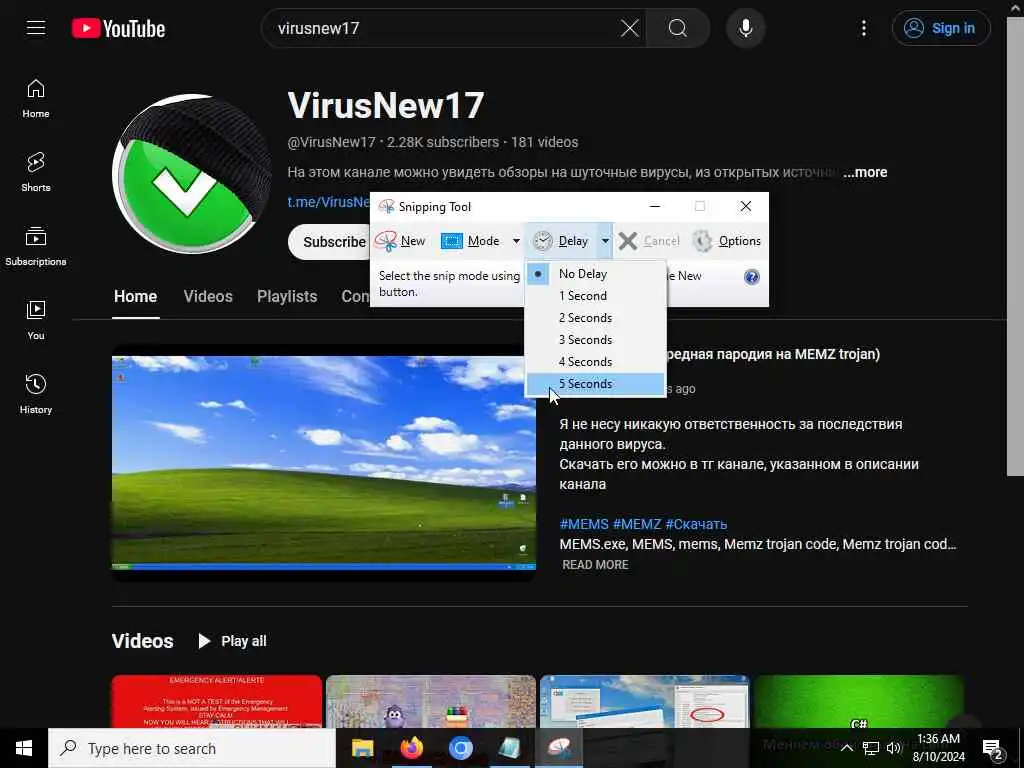Open the red Emergency Alert video thumbnail
This screenshot has height=768, width=1024.
tap(217, 701)
